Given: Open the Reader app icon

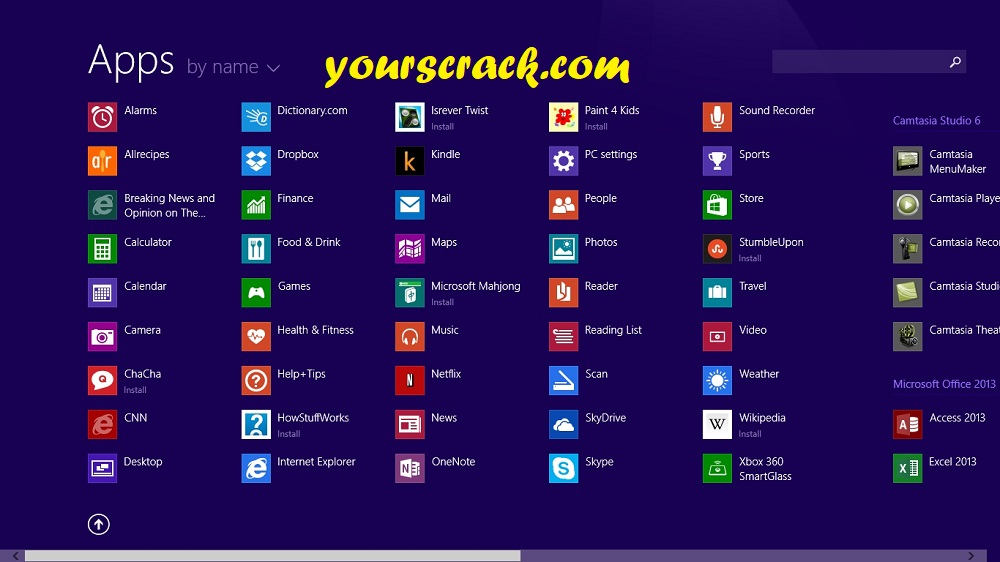Looking at the screenshot, I should 563,293.
